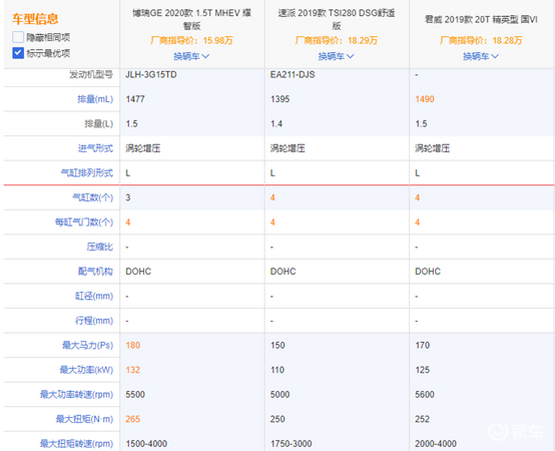Uncheck the 标示最优项 checkbox
Viewport: 555px width, 451px height.
18,53
